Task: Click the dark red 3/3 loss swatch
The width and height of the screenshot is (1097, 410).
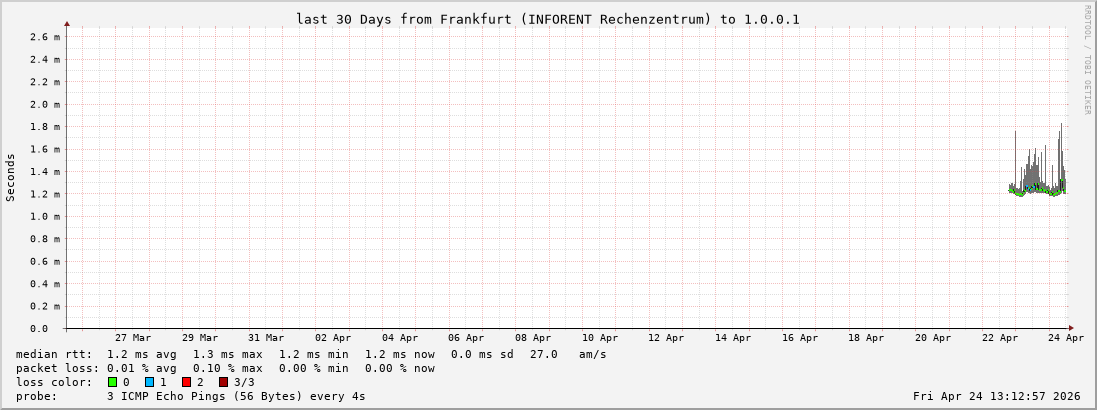Action: click(x=223, y=382)
